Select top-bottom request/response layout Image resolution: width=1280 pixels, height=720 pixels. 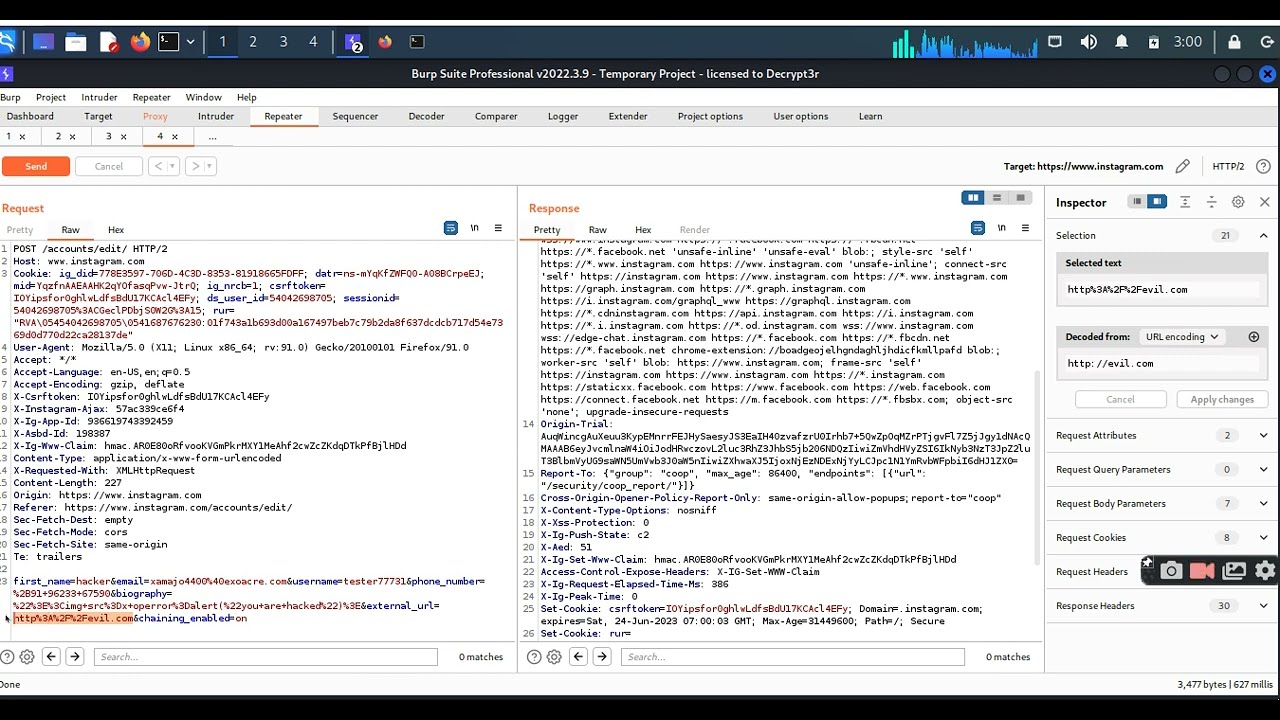[997, 198]
